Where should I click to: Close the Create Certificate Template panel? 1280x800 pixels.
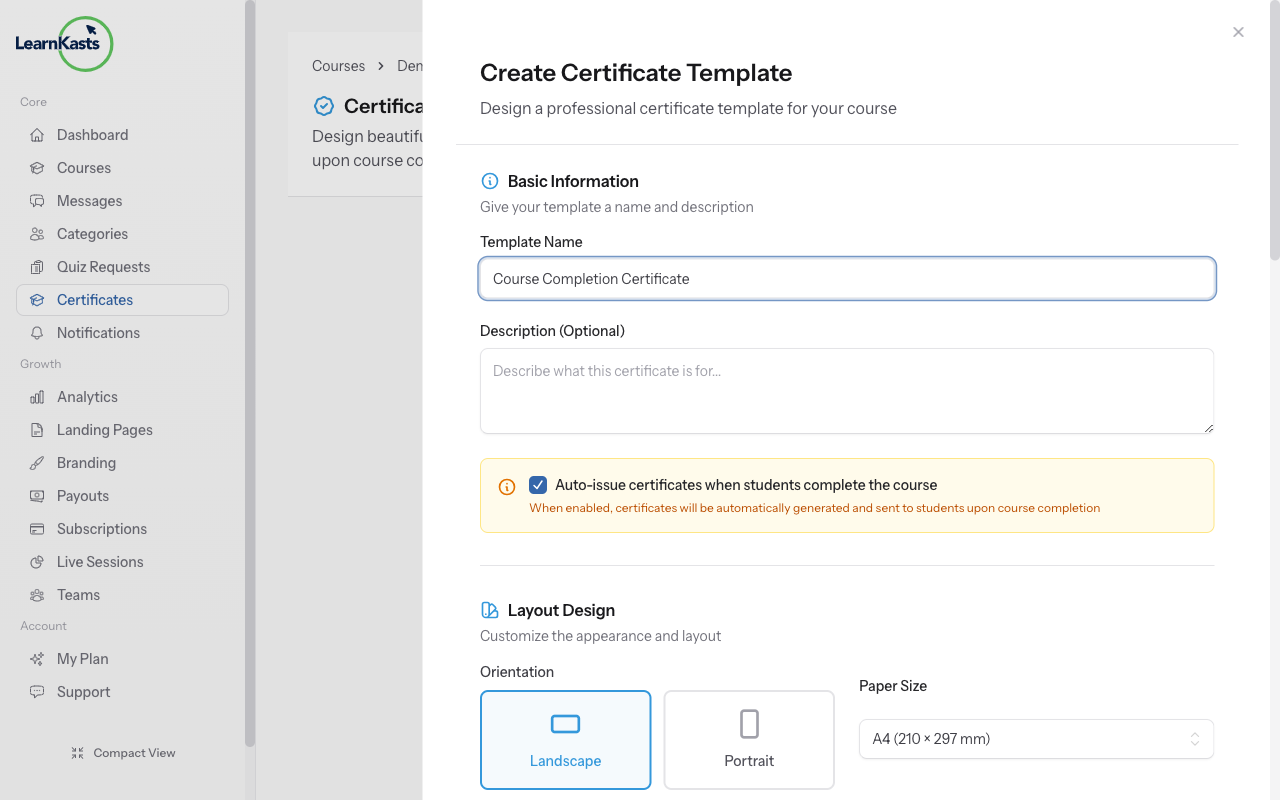click(1238, 32)
